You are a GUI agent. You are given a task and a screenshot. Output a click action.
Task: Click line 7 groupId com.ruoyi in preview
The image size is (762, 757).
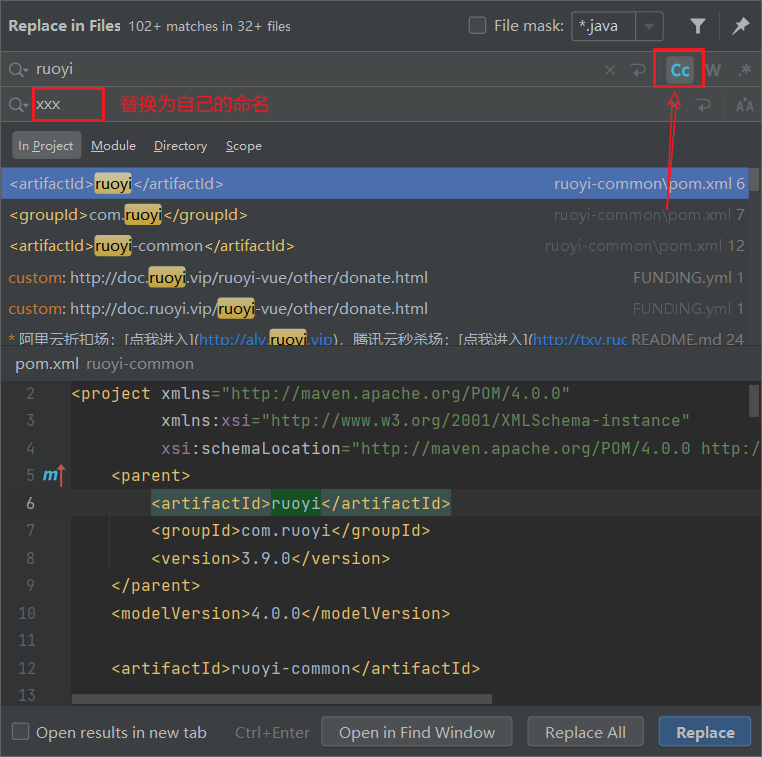tap(291, 530)
